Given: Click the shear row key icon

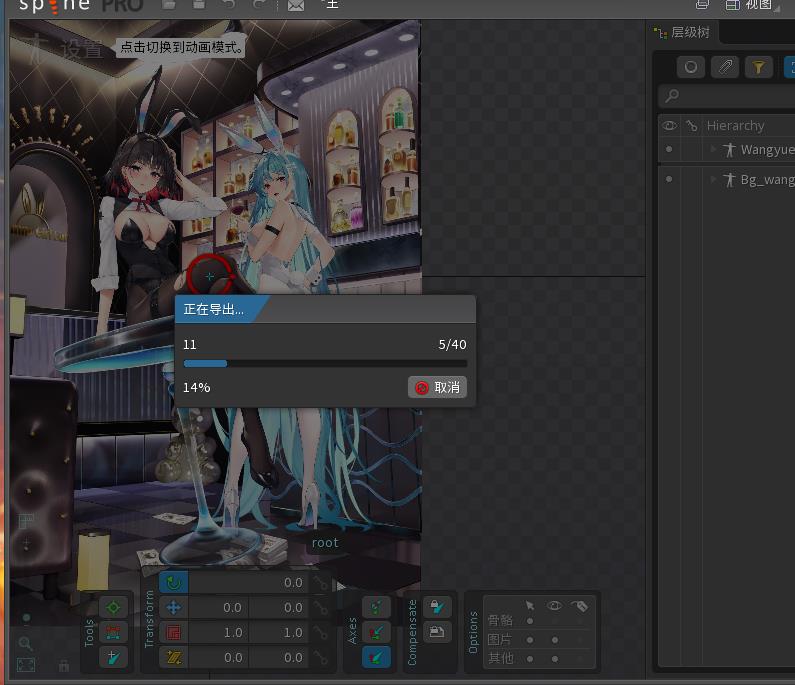Looking at the screenshot, I should coord(320,658).
